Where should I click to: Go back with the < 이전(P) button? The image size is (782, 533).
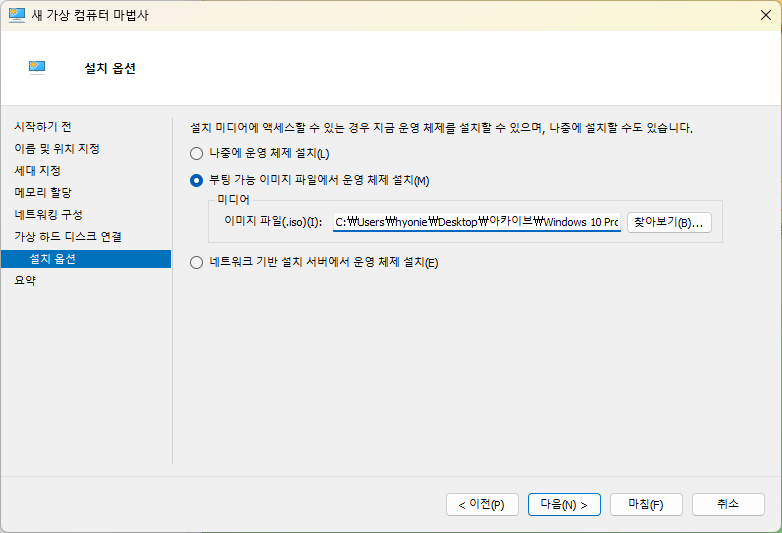[x=482, y=505]
